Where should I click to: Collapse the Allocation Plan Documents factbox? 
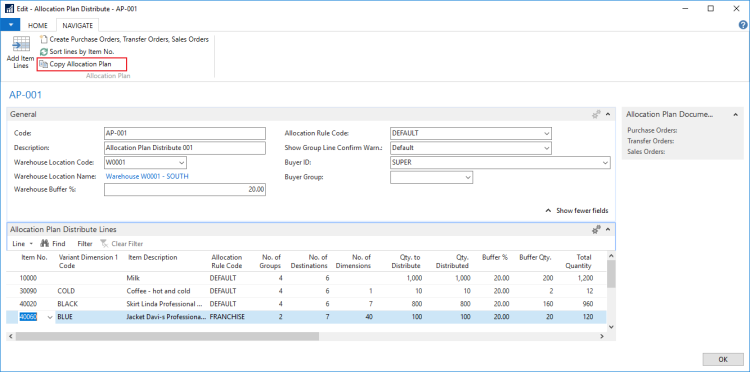pyautogui.click(x=736, y=114)
